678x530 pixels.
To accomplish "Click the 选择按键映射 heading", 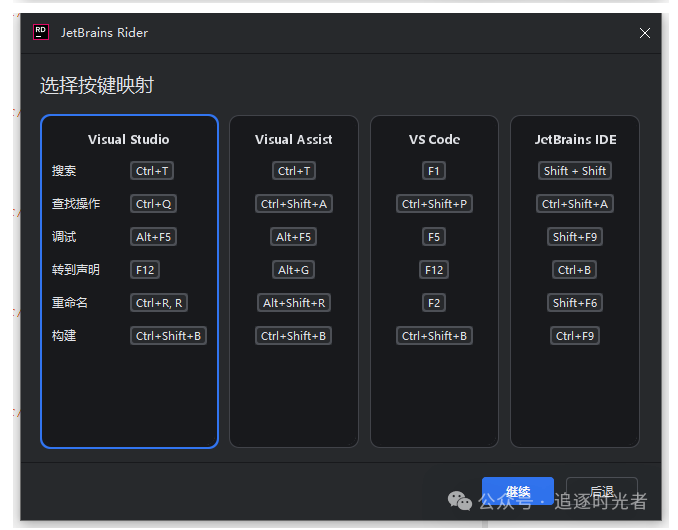I will point(97,85).
